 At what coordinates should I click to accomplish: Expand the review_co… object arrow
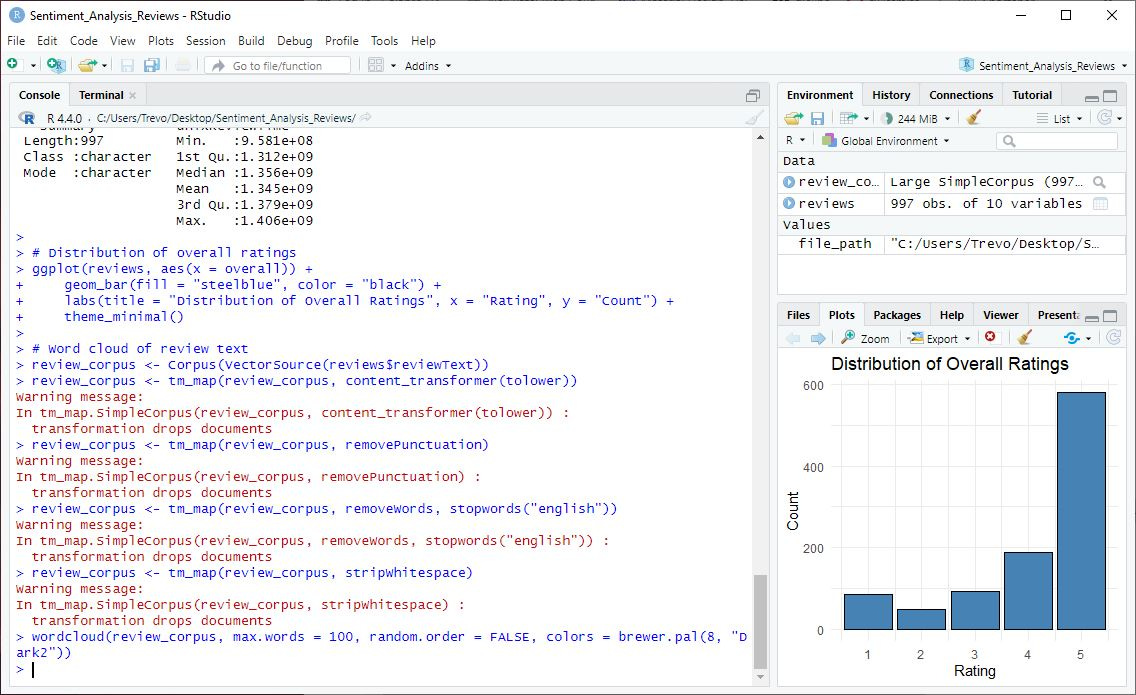click(x=789, y=182)
